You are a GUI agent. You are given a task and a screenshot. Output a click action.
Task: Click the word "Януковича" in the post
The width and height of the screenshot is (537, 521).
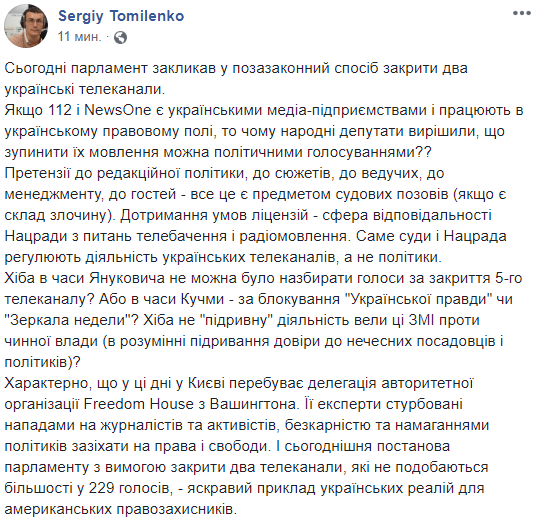(127, 278)
